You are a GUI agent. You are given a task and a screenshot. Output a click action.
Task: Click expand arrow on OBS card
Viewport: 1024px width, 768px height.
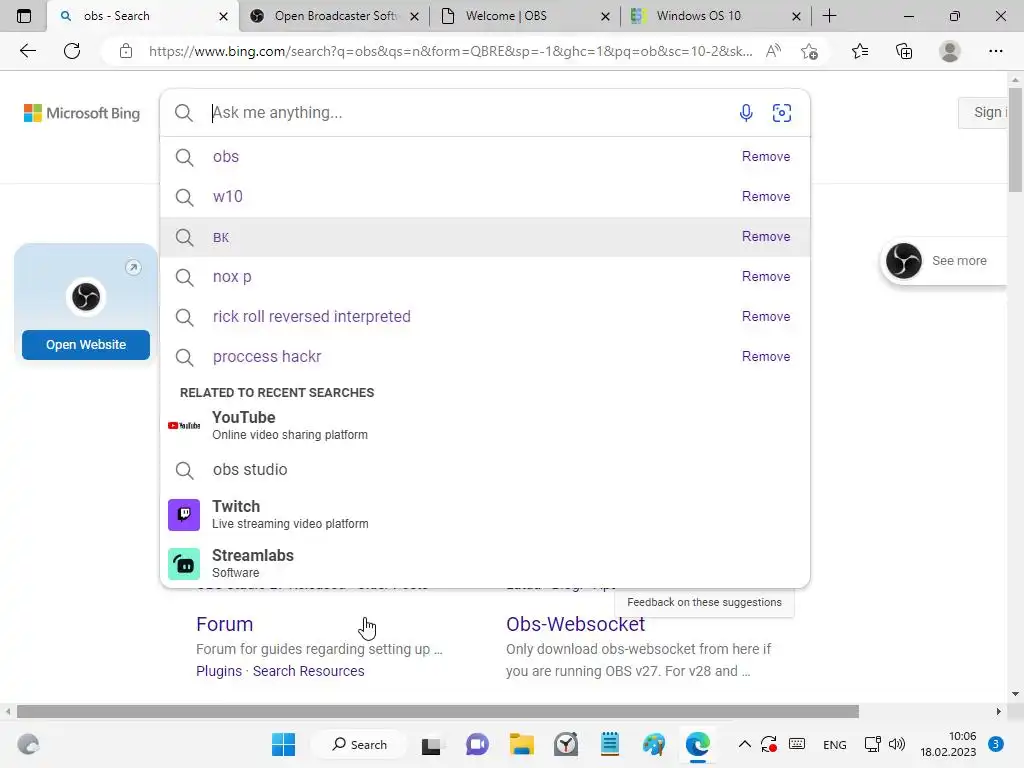point(133,267)
